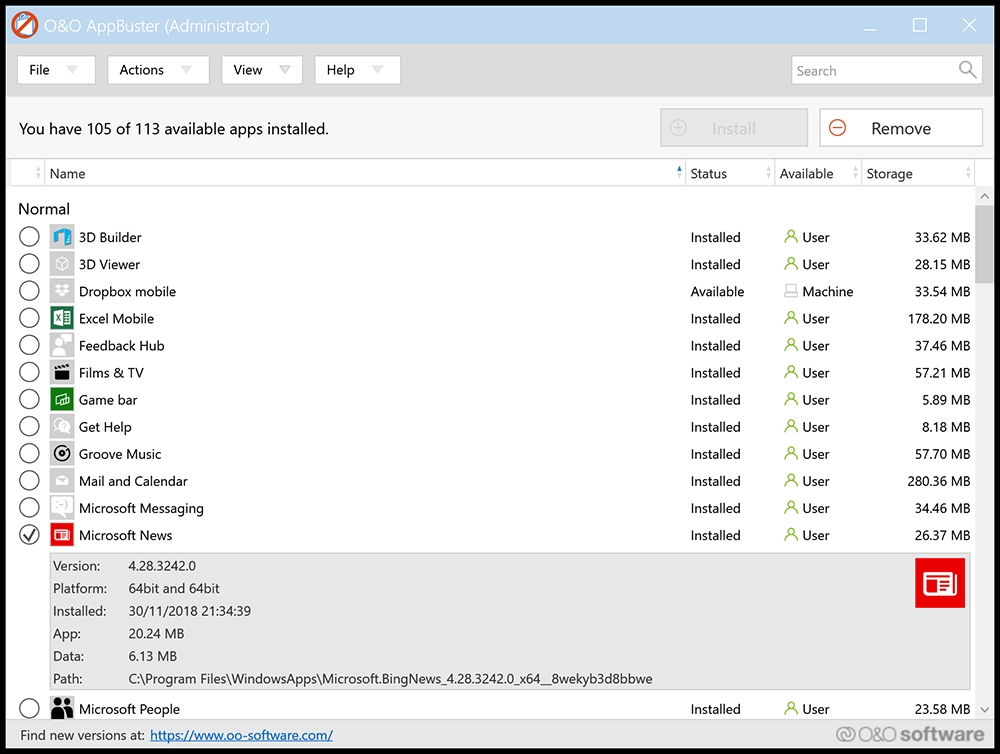This screenshot has width=1000, height=754.
Task: Tick the Feedback Hub checkbox
Action: tap(29, 346)
